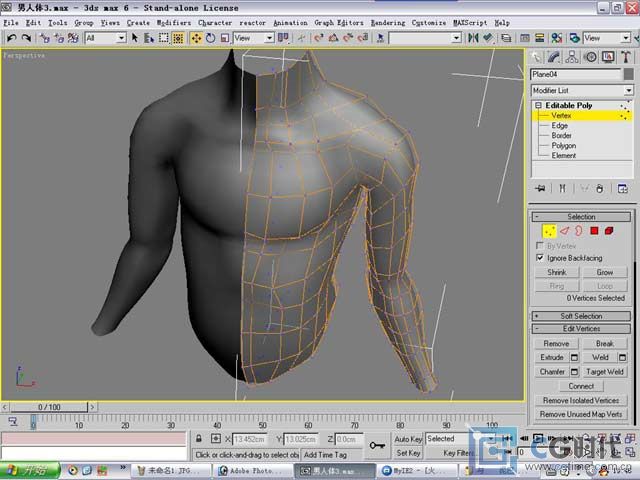
Task: Open the Utilities hammer panel tab
Action: 626,57
